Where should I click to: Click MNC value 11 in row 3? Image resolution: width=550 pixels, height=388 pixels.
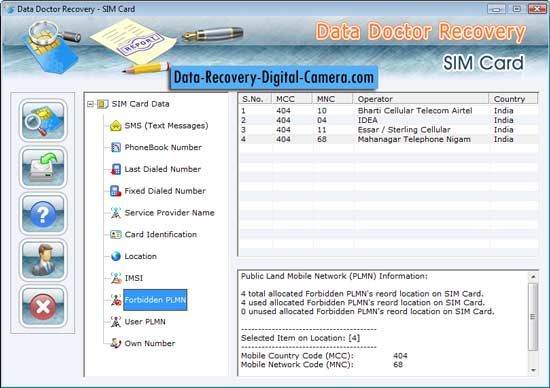click(x=322, y=130)
